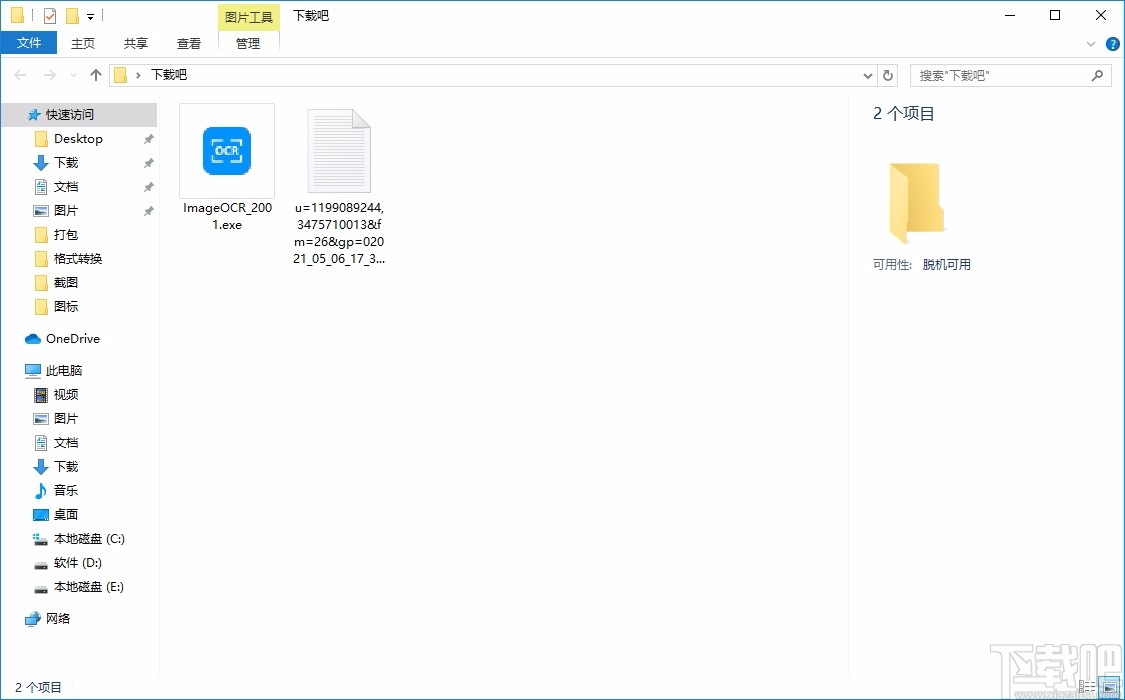Click inside the 搜索"下载吧" search box
1125x700 pixels.
click(x=1000, y=74)
